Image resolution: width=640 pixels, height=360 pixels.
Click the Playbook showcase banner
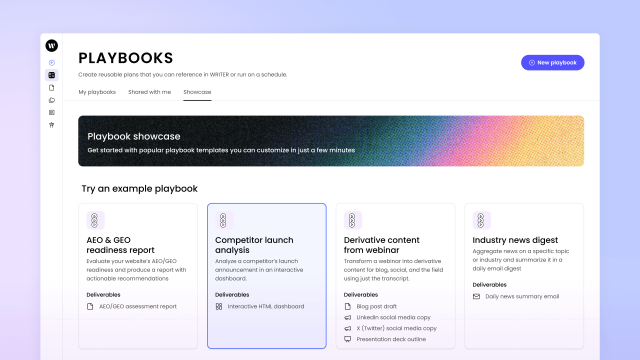click(331, 141)
